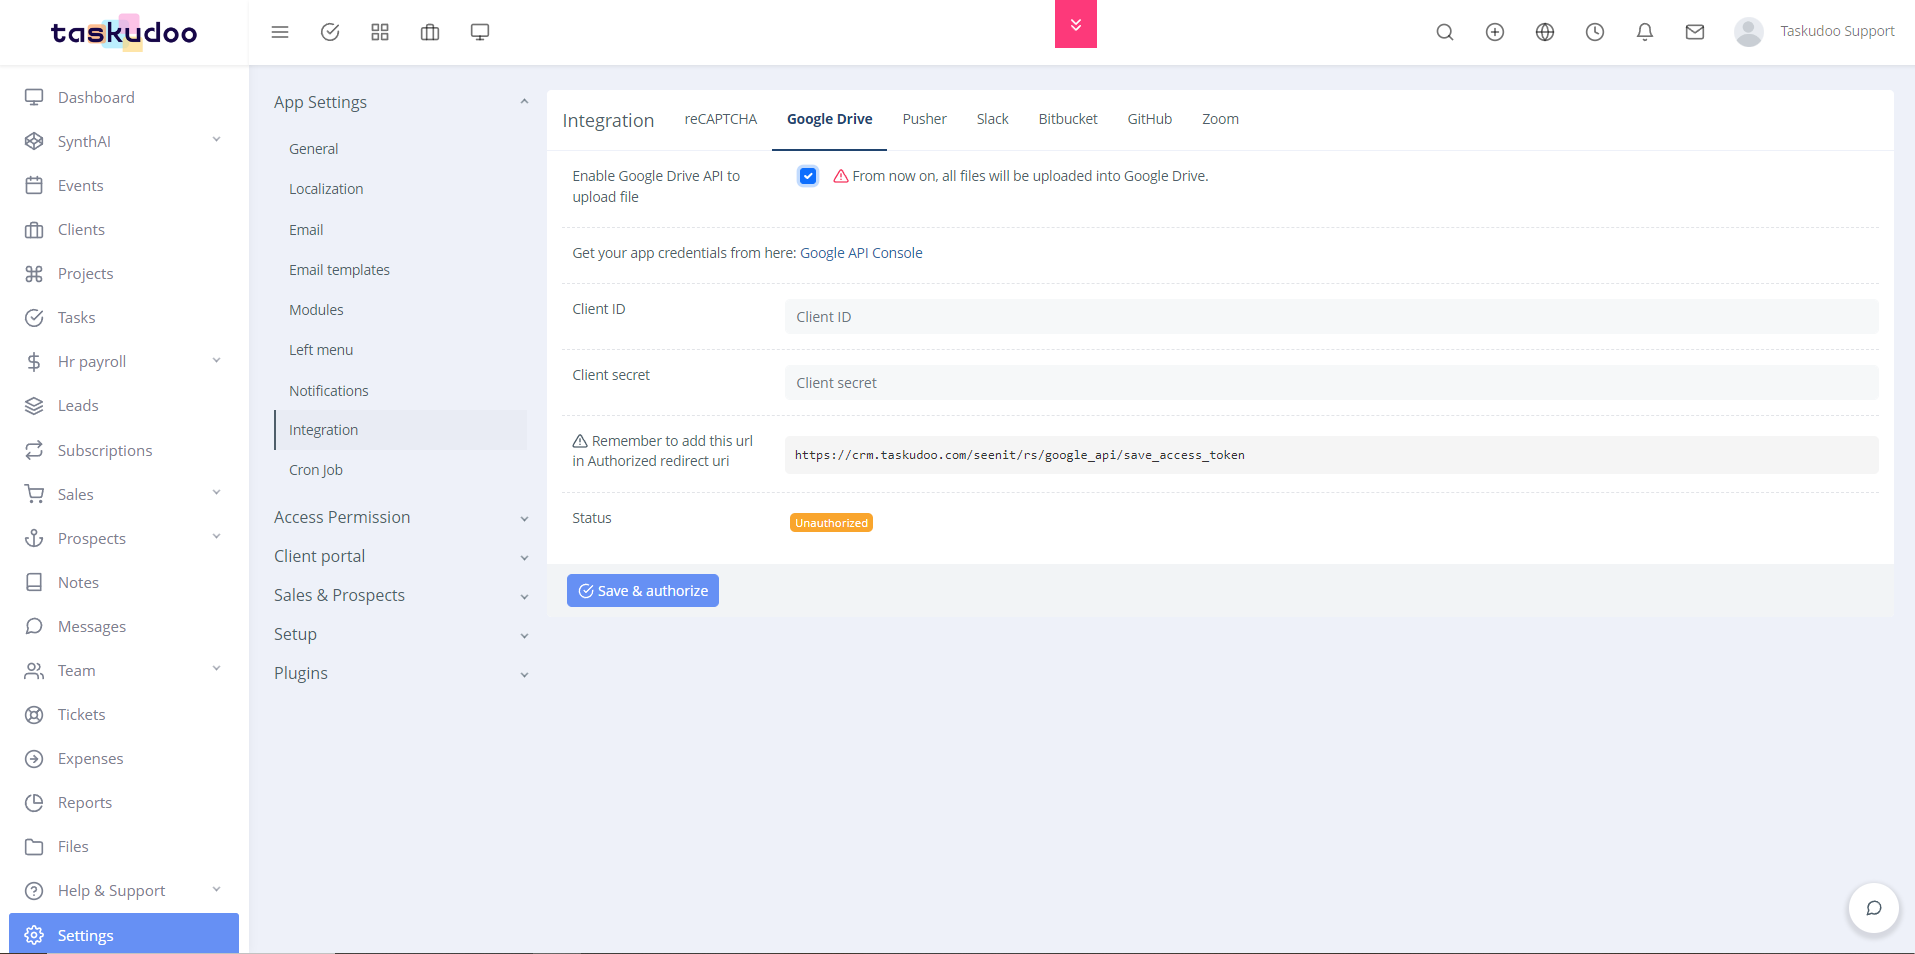
Task: Expand the Plugins section
Action: coord(400,673)
